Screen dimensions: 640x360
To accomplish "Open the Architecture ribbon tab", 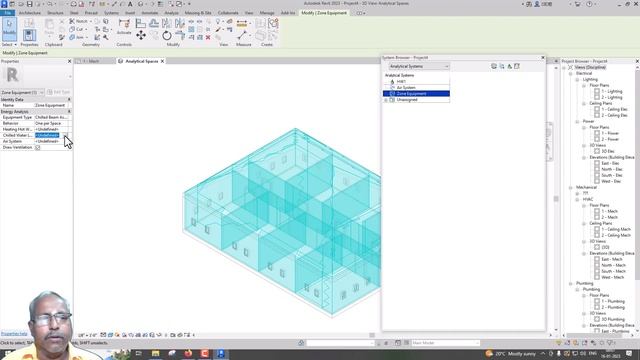I will [30, 13].
